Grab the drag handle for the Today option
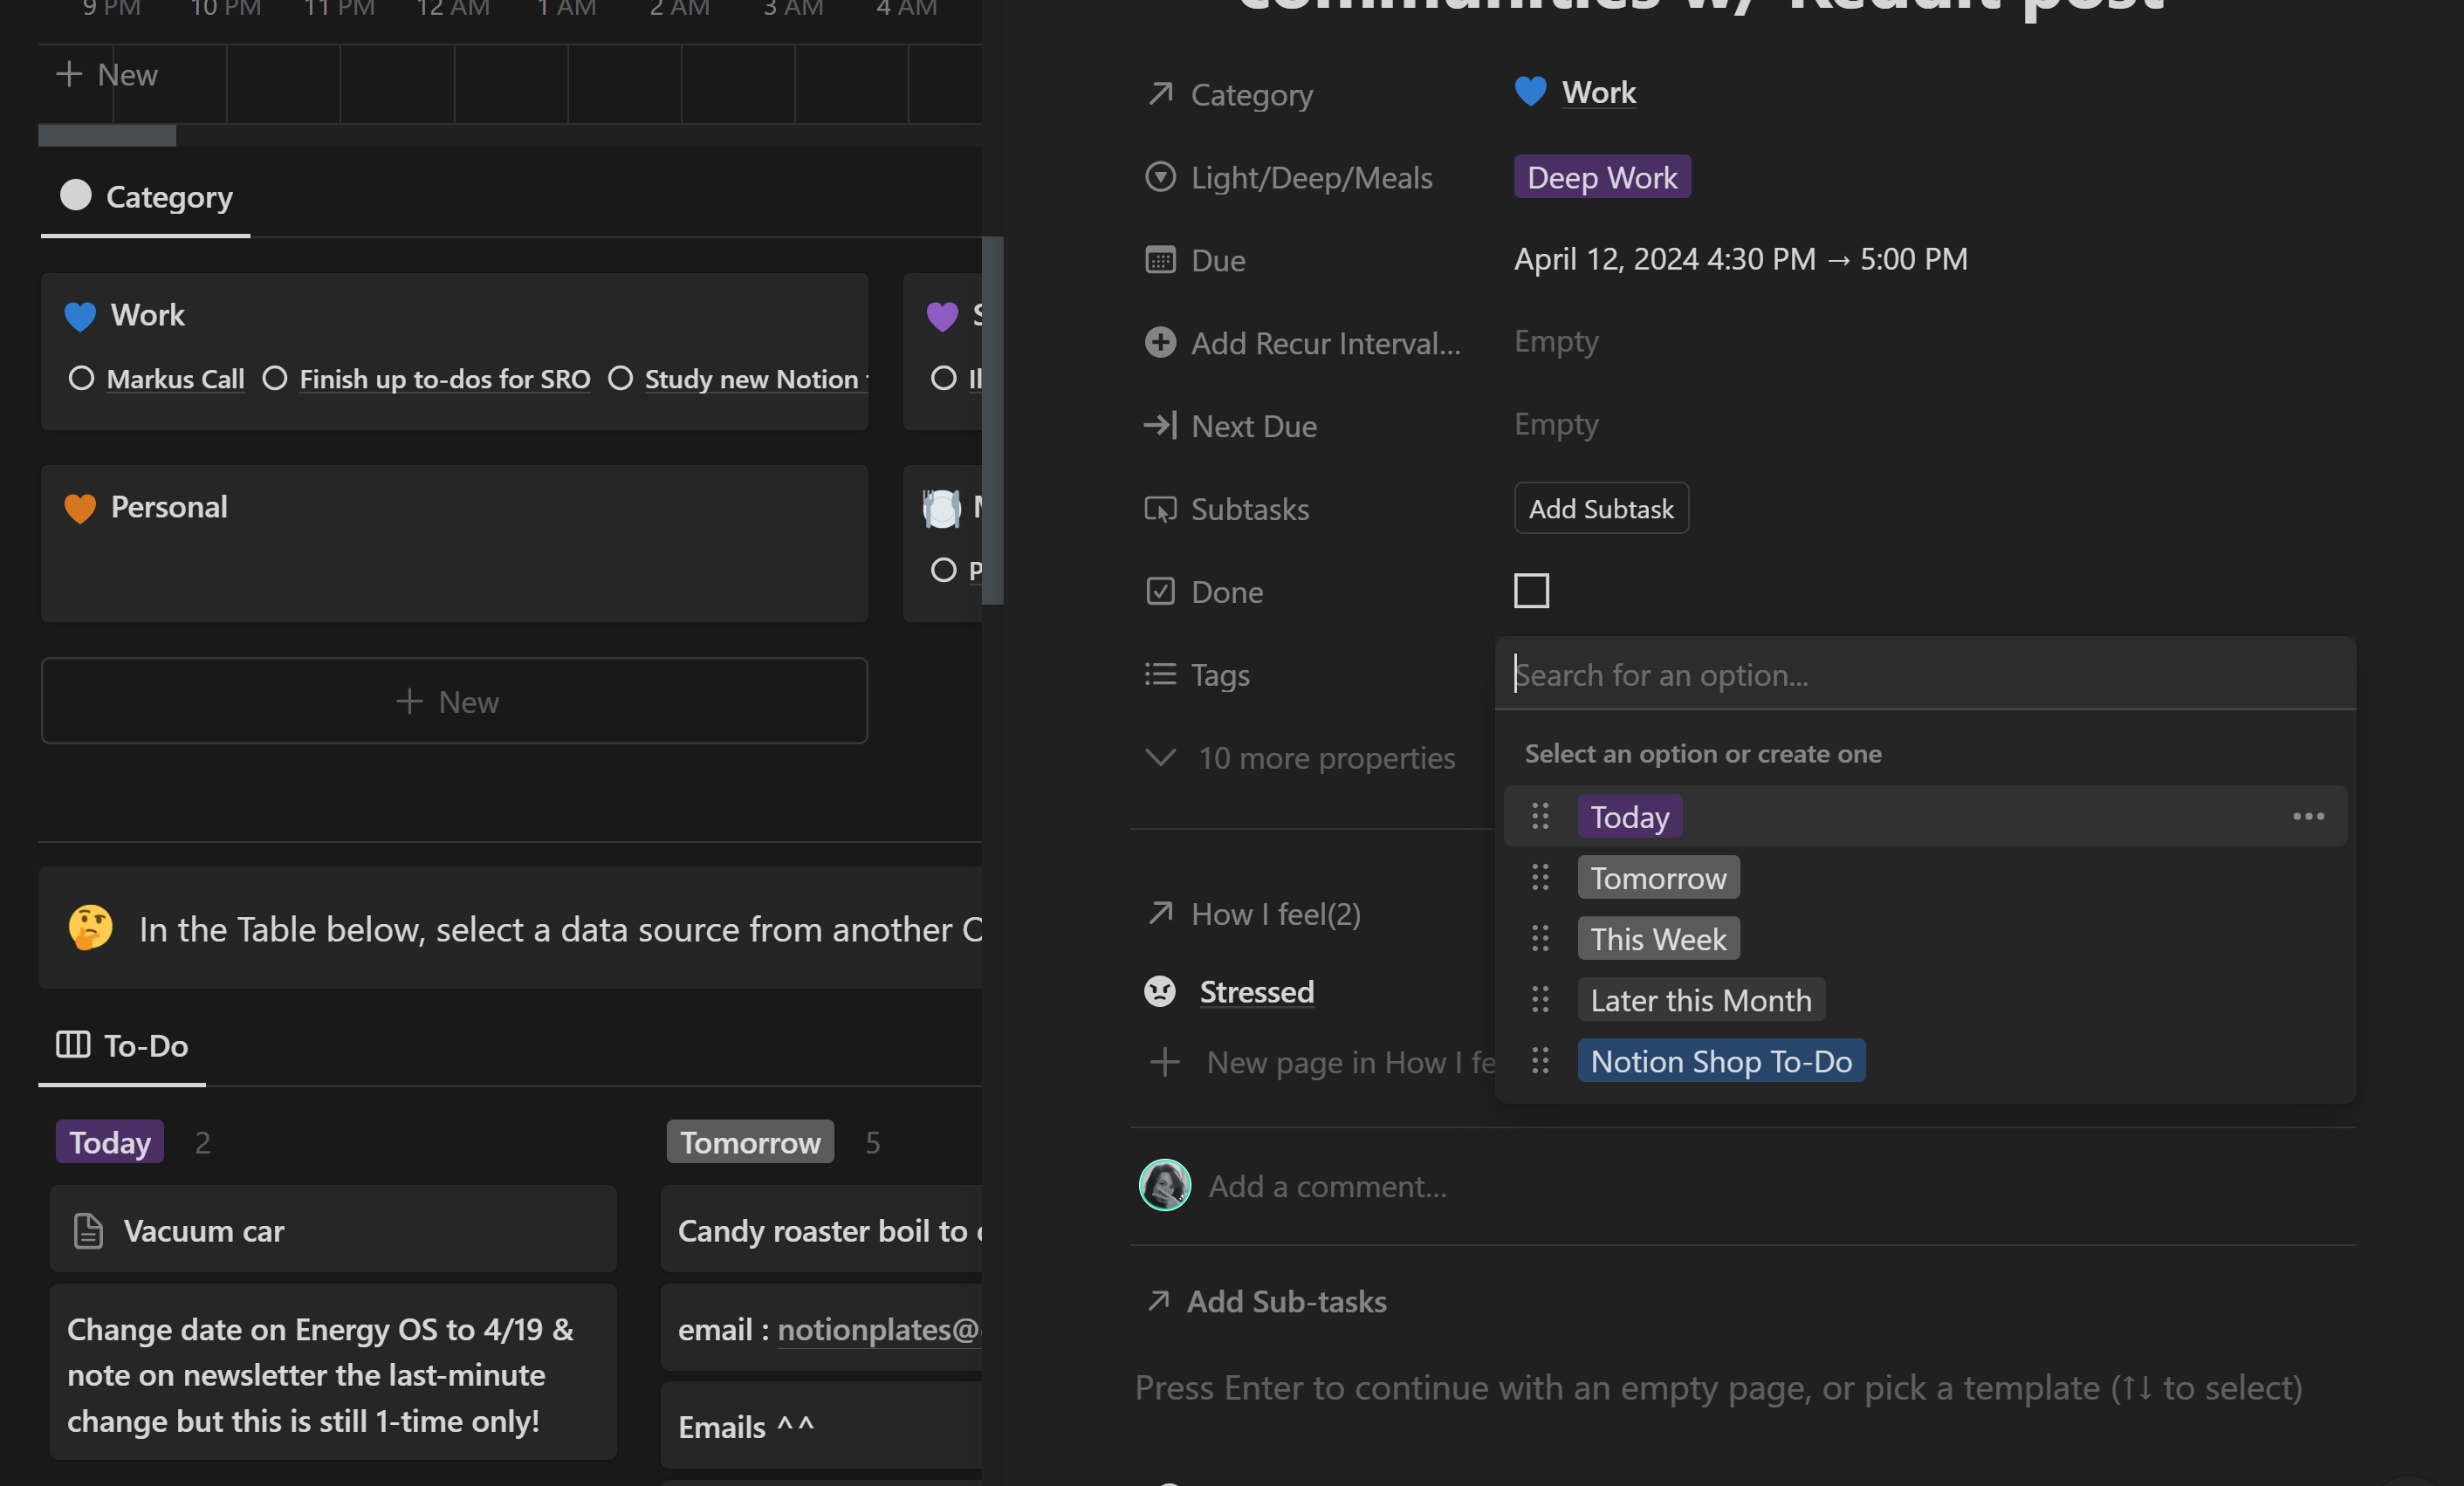This screenshot has height=1486, width=2464. (x=1540, y=817)
